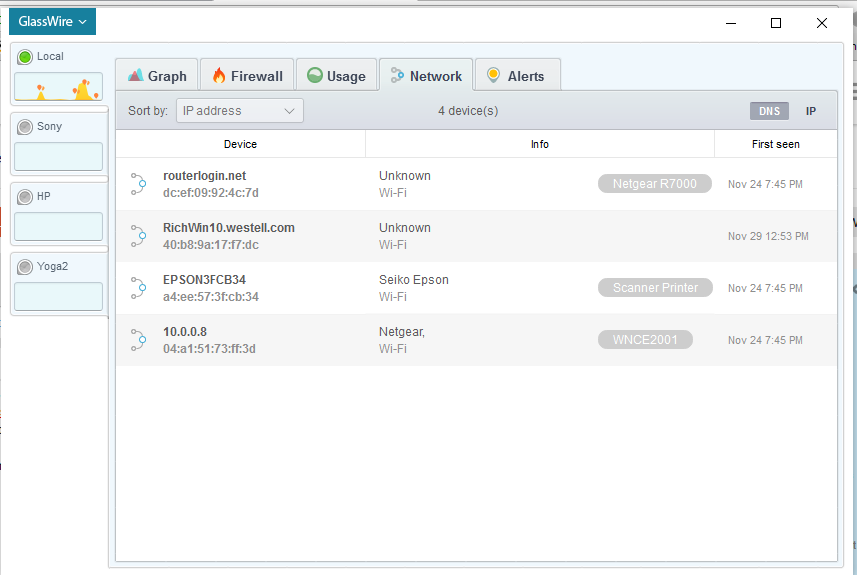Sort by the First seen column header

coord(775,144)
